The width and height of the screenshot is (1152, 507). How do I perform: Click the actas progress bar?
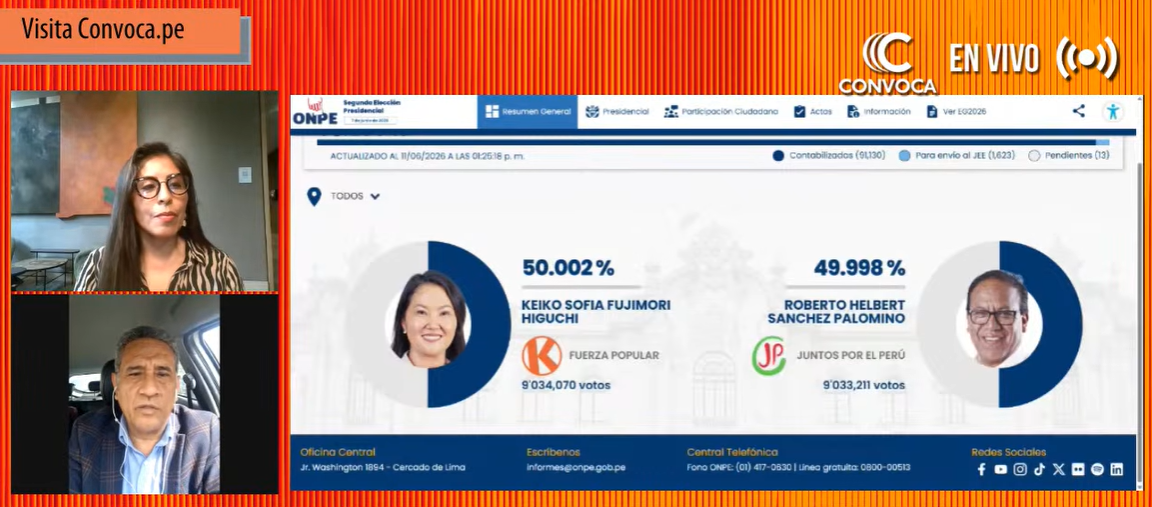point(713,142)
